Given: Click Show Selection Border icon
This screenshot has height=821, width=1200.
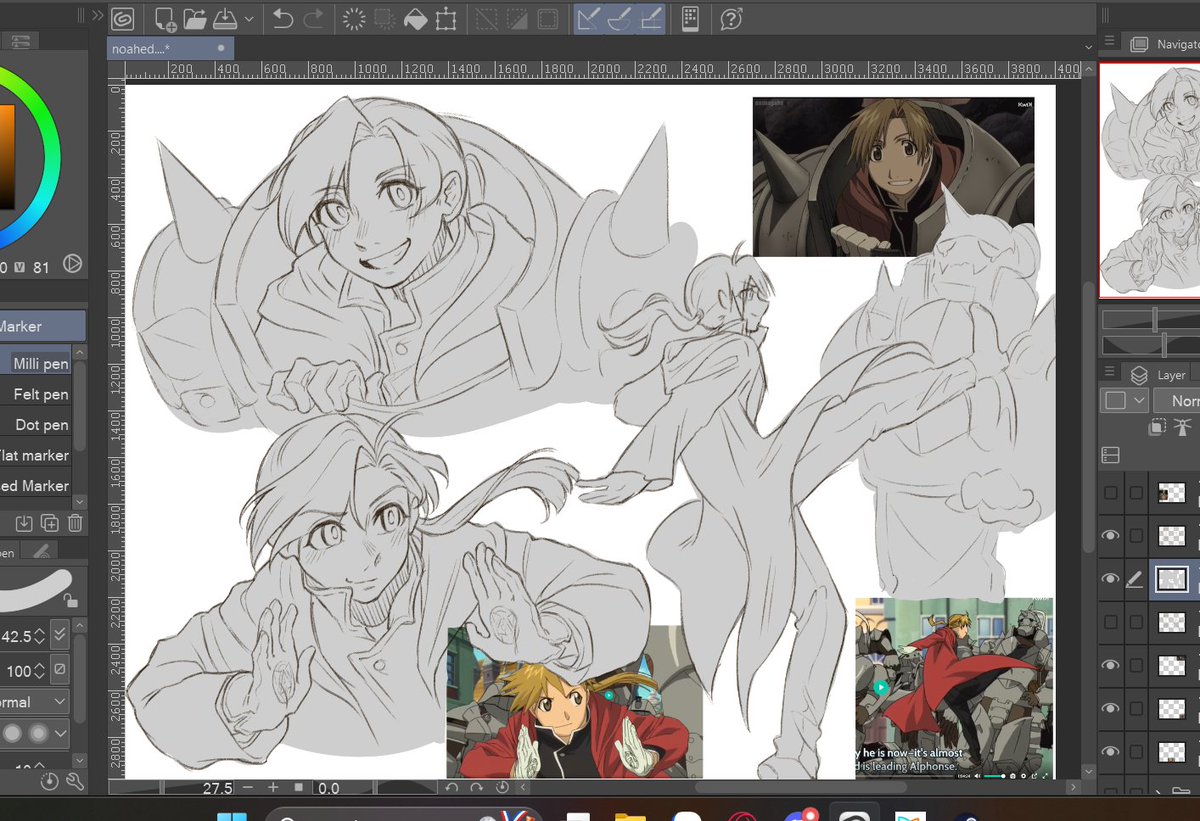Looking at the screenshot, I should tap(548, 19).
